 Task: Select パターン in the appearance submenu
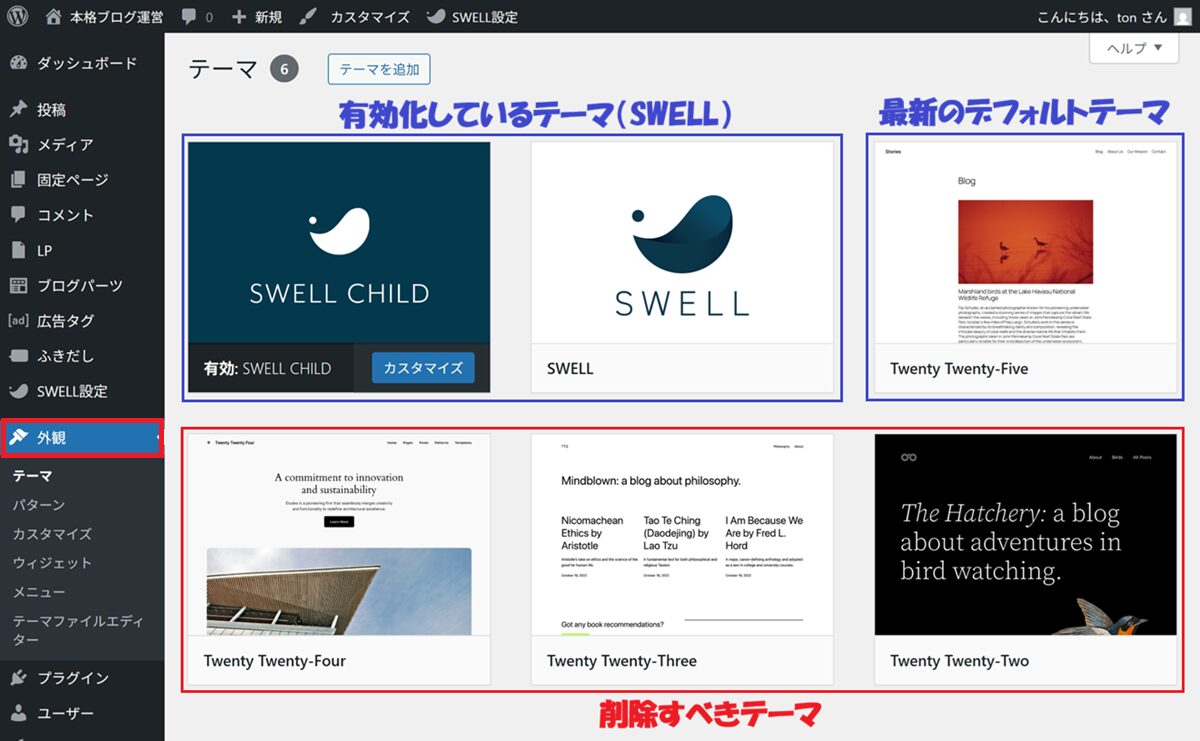click(x=38, y=505)
